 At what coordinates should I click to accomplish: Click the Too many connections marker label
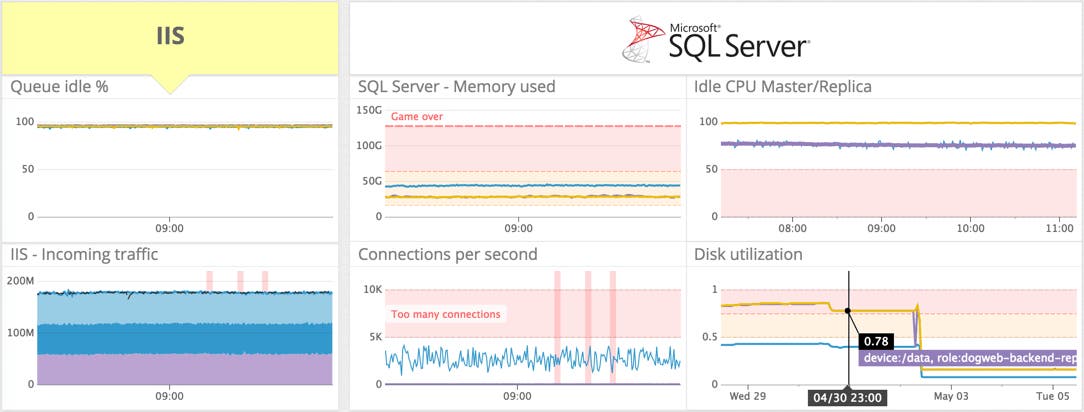click(x=446, y=314)
